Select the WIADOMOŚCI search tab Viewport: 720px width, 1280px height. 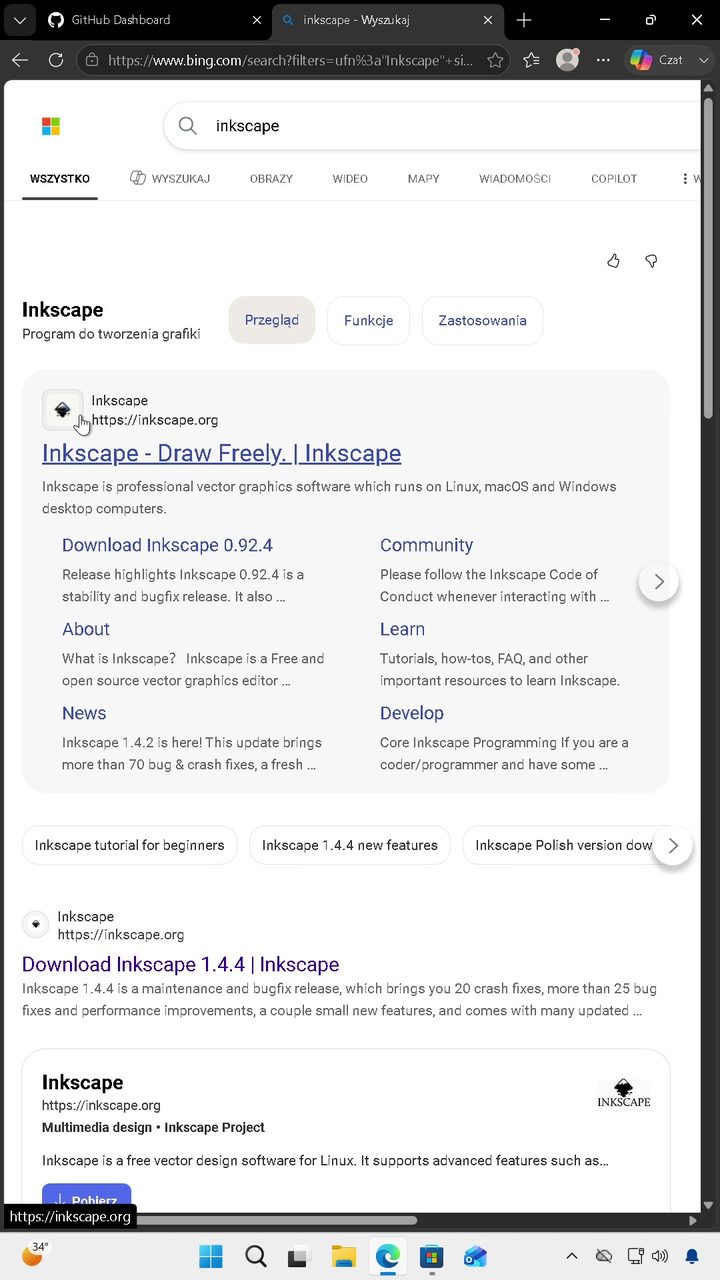[x=515, y=179]
